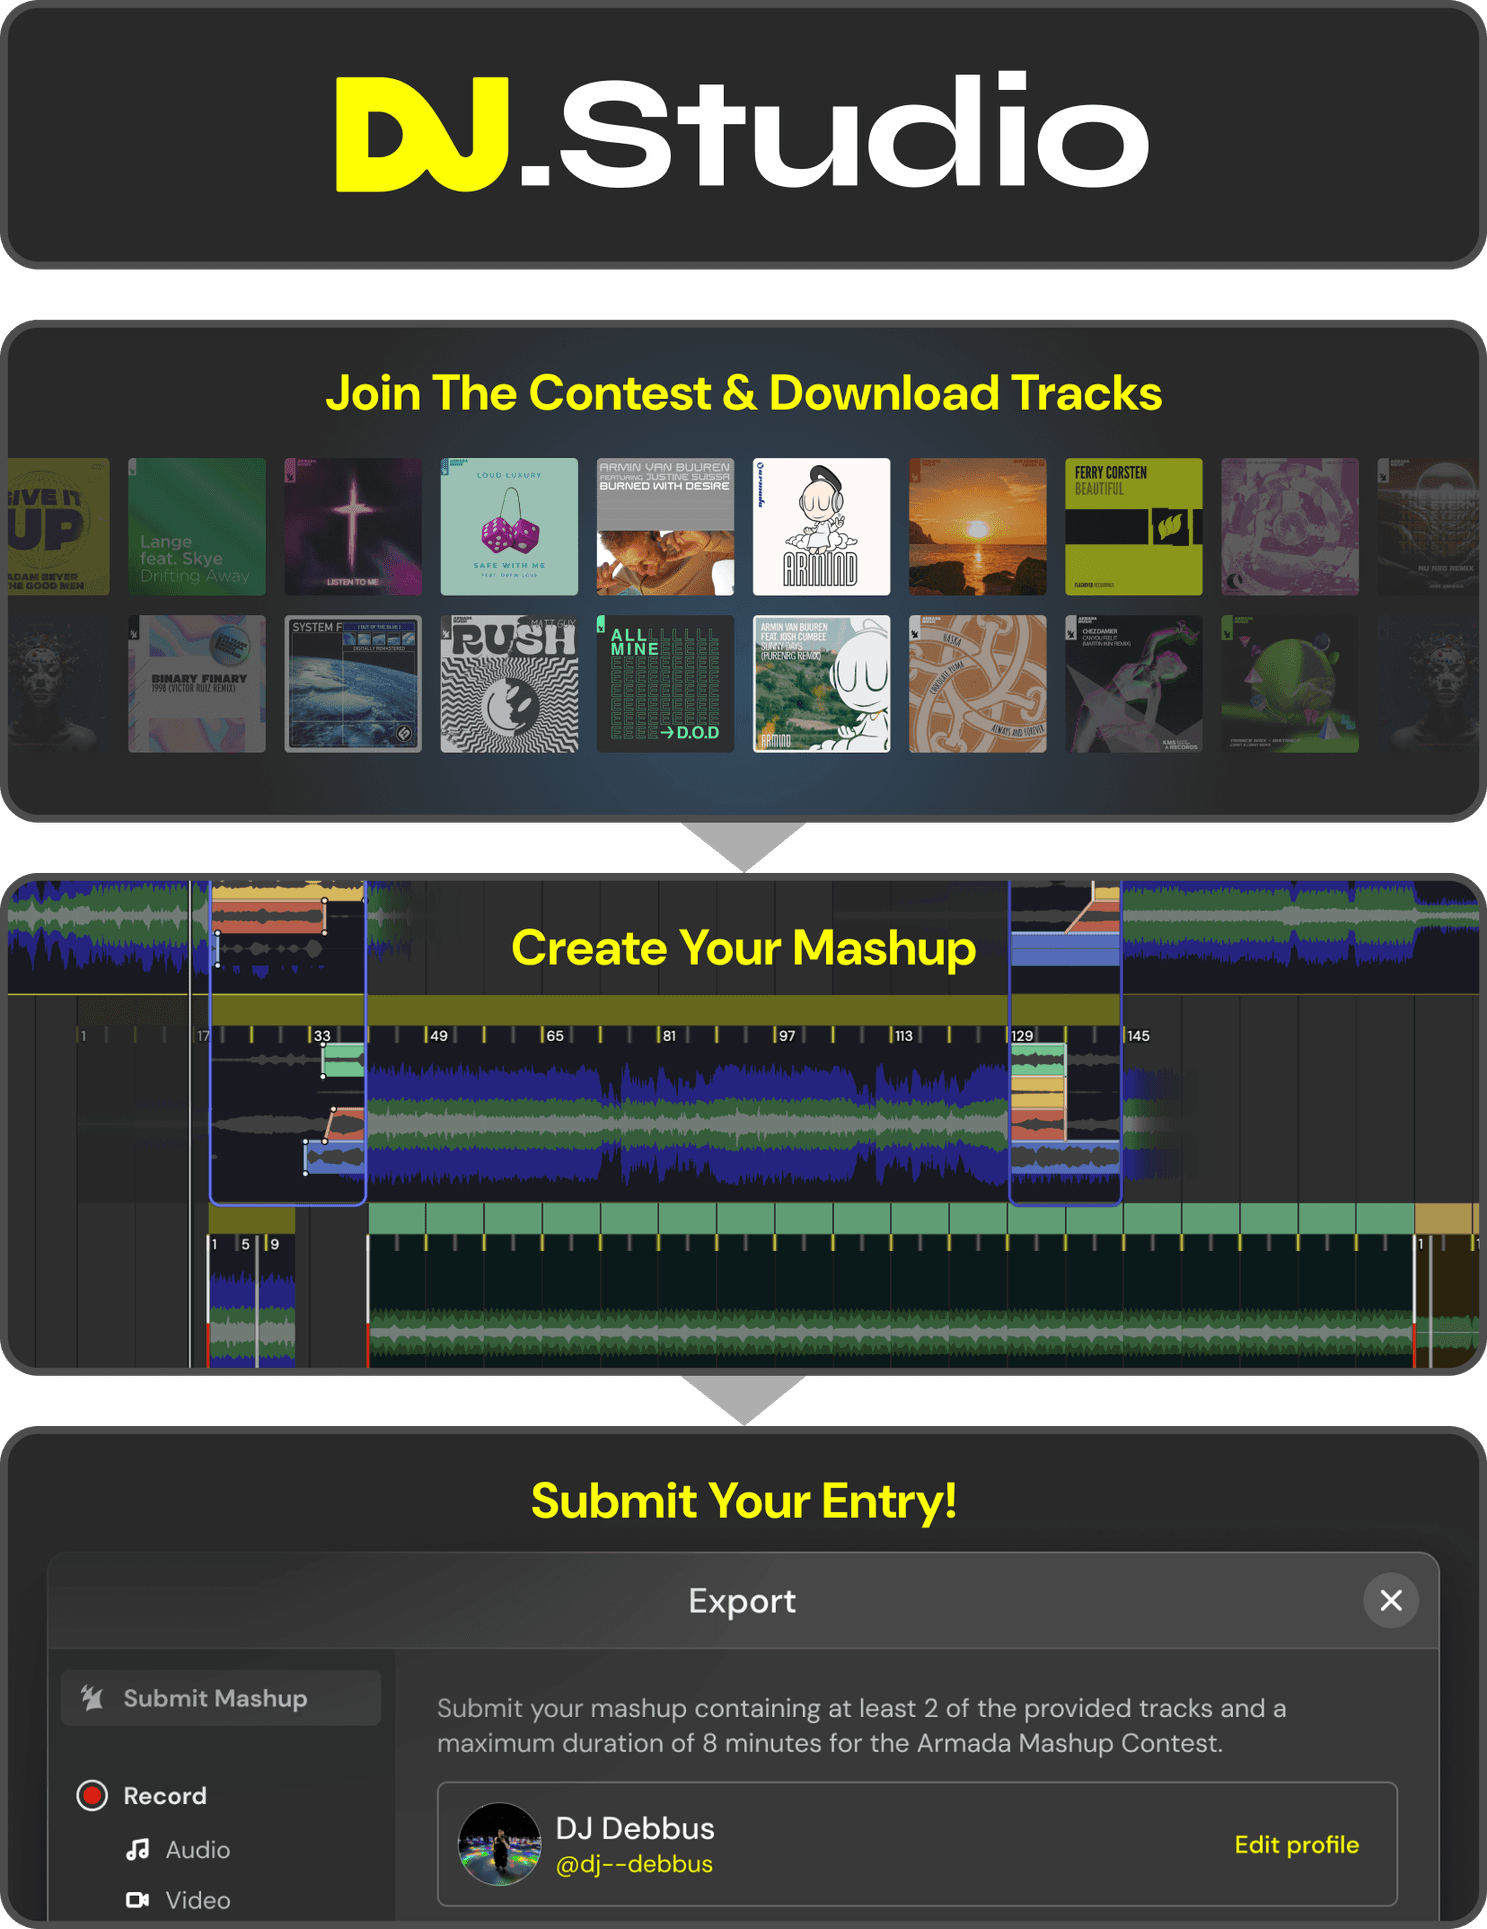Select the Audio record option
Screen dimensions: 1487x1929
pyautogui.click(x=197, y=1849)
